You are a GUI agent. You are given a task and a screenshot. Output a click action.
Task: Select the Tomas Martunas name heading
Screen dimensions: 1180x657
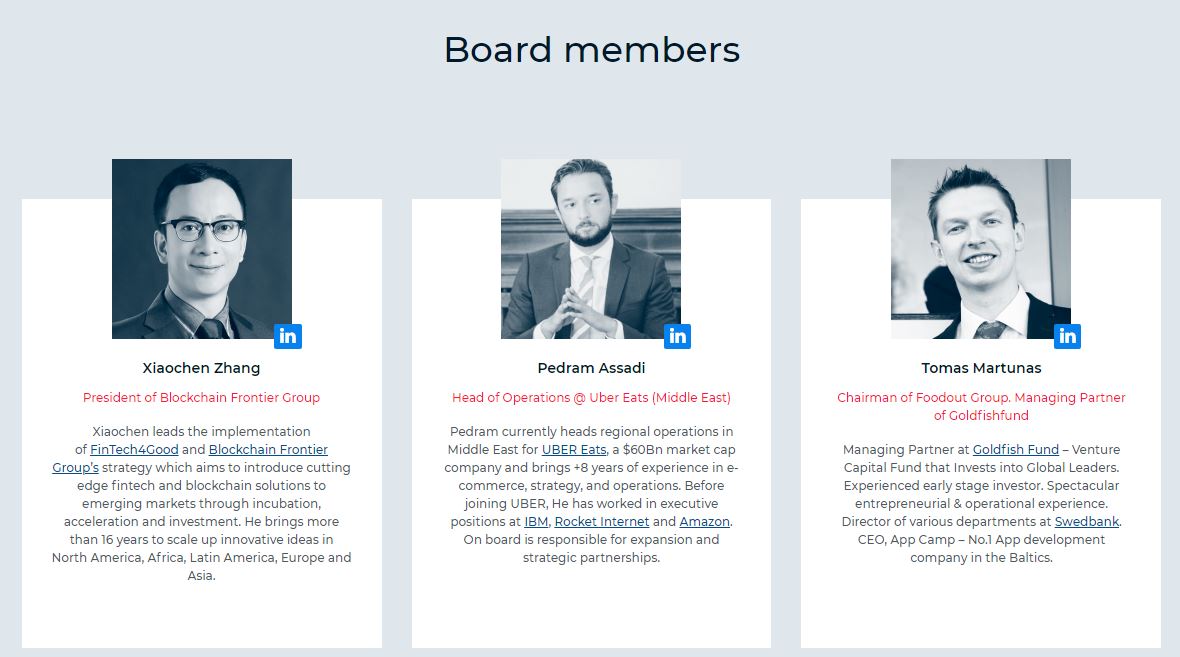[981, 368]
